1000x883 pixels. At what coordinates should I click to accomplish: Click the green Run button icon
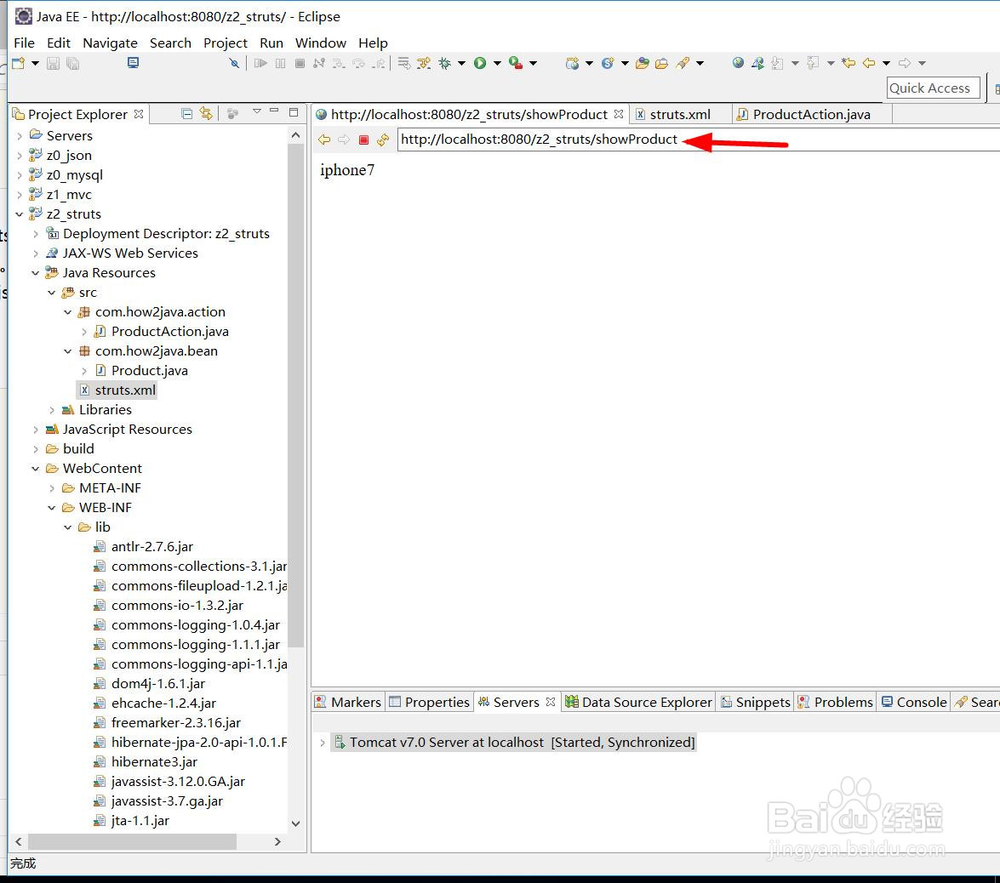pos(480,63)
